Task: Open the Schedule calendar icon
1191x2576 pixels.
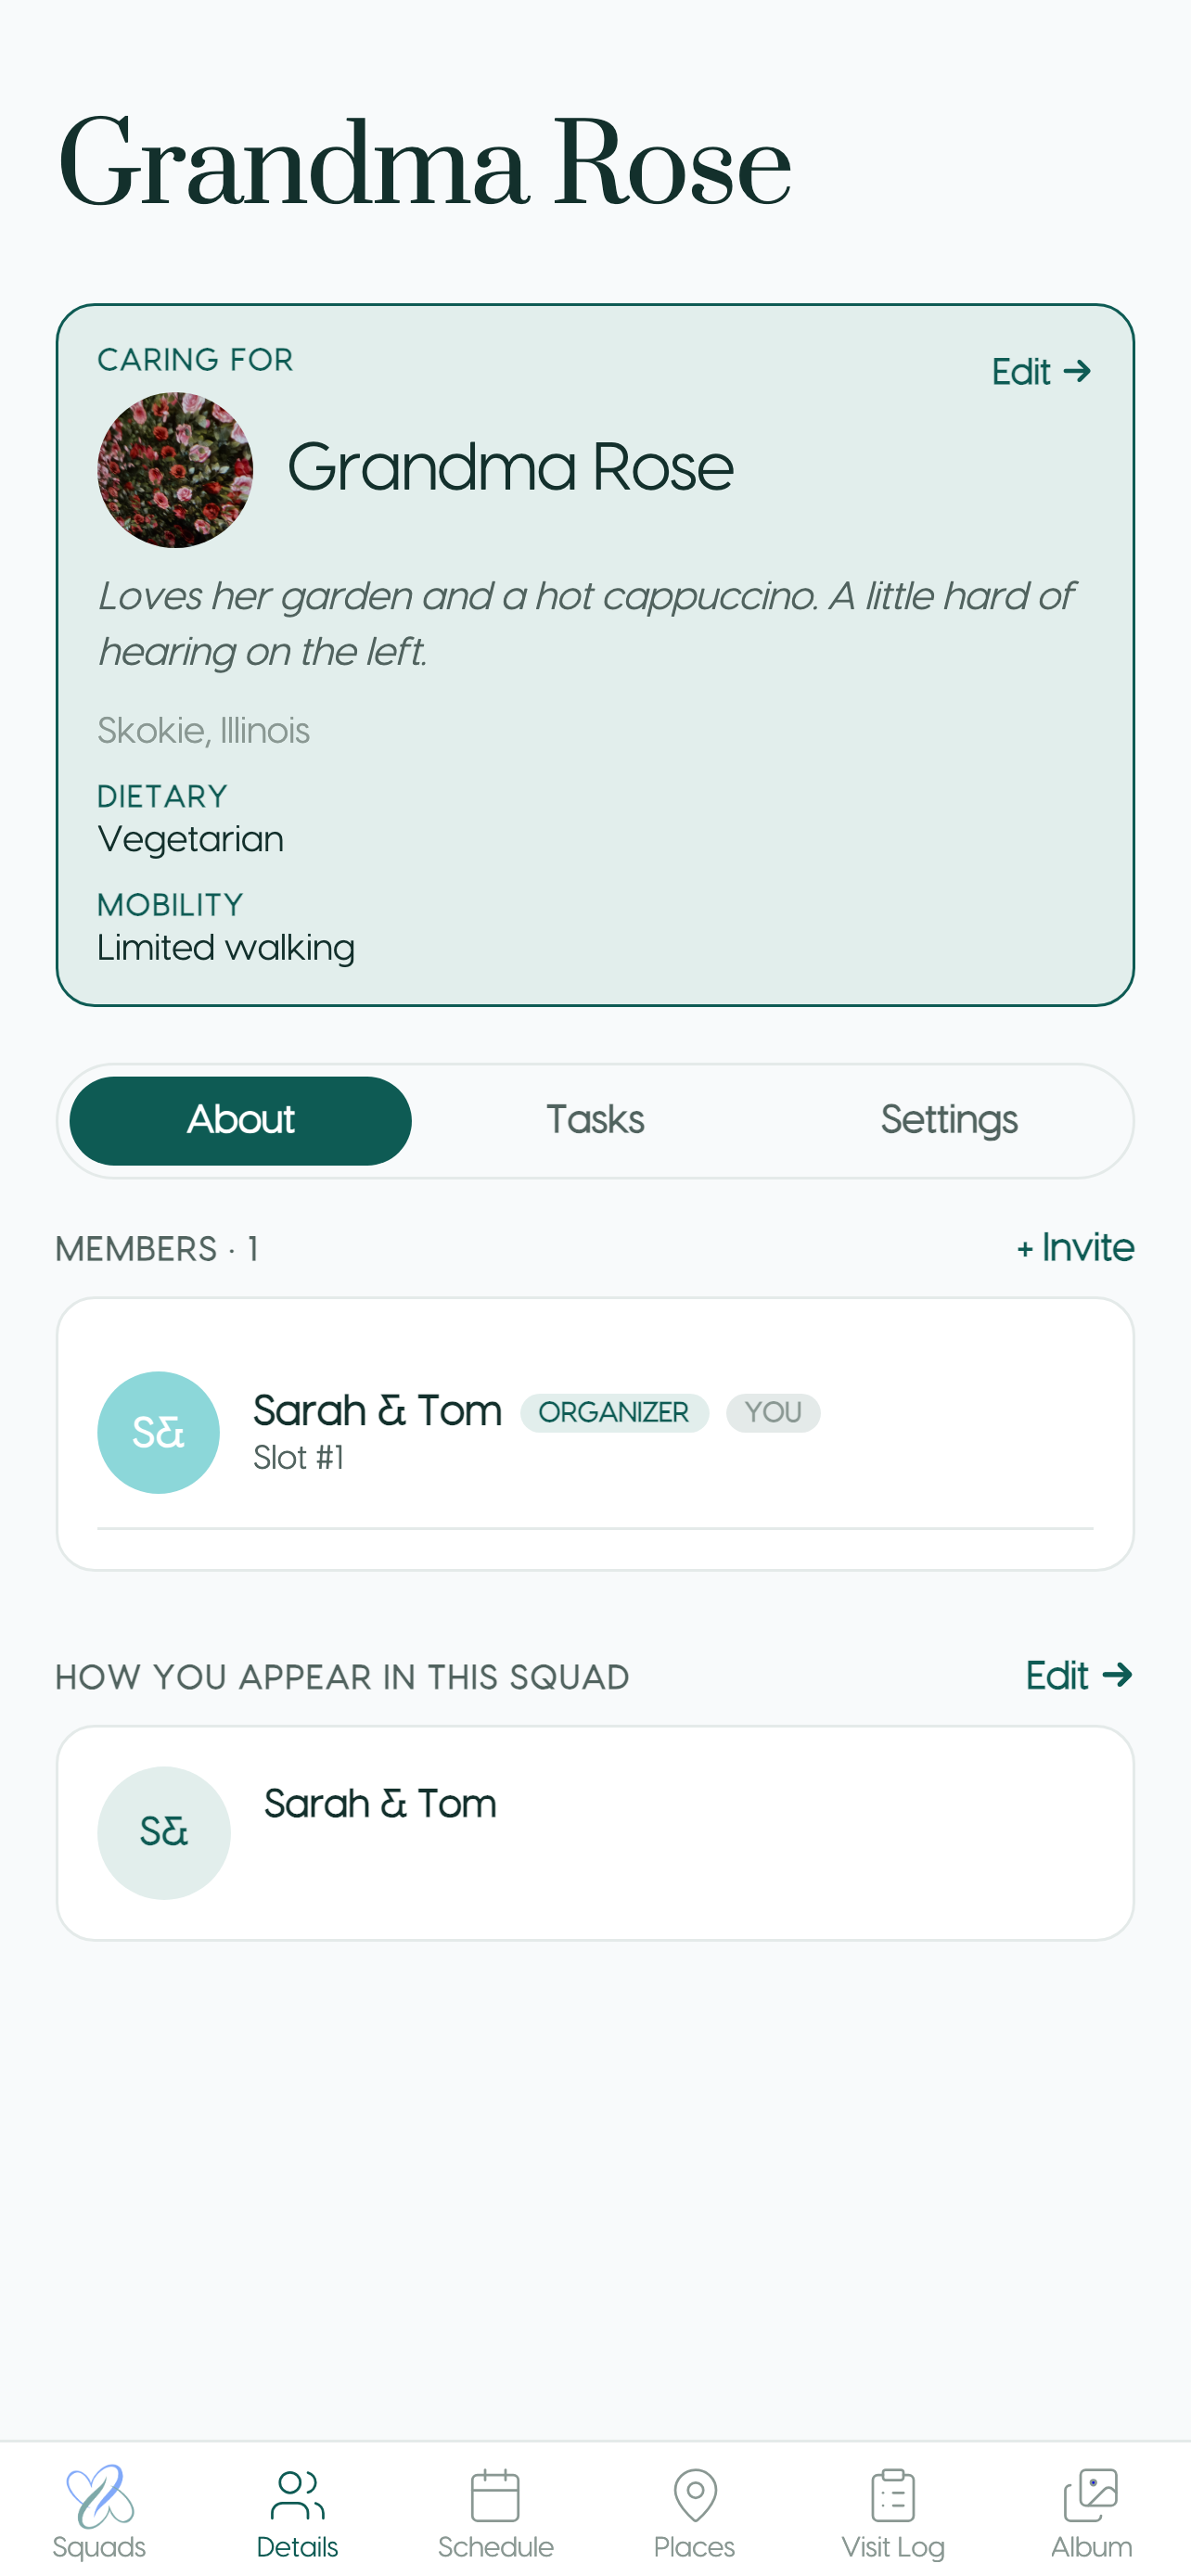Action: (495, 2496)
